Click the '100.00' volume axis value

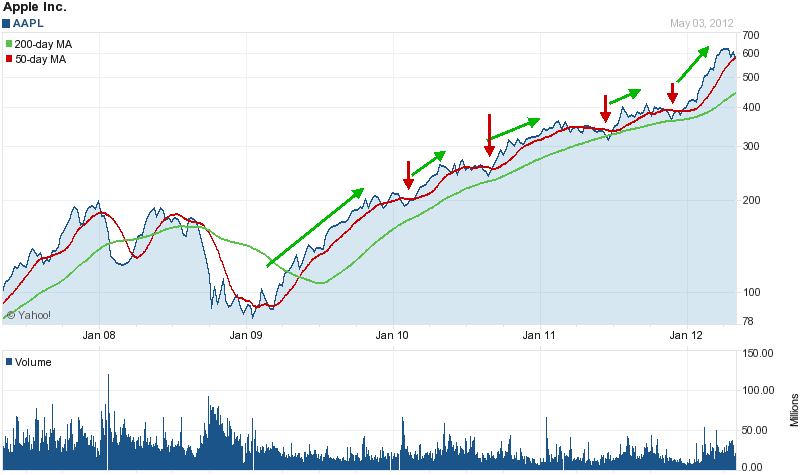(x=758, y=390)
